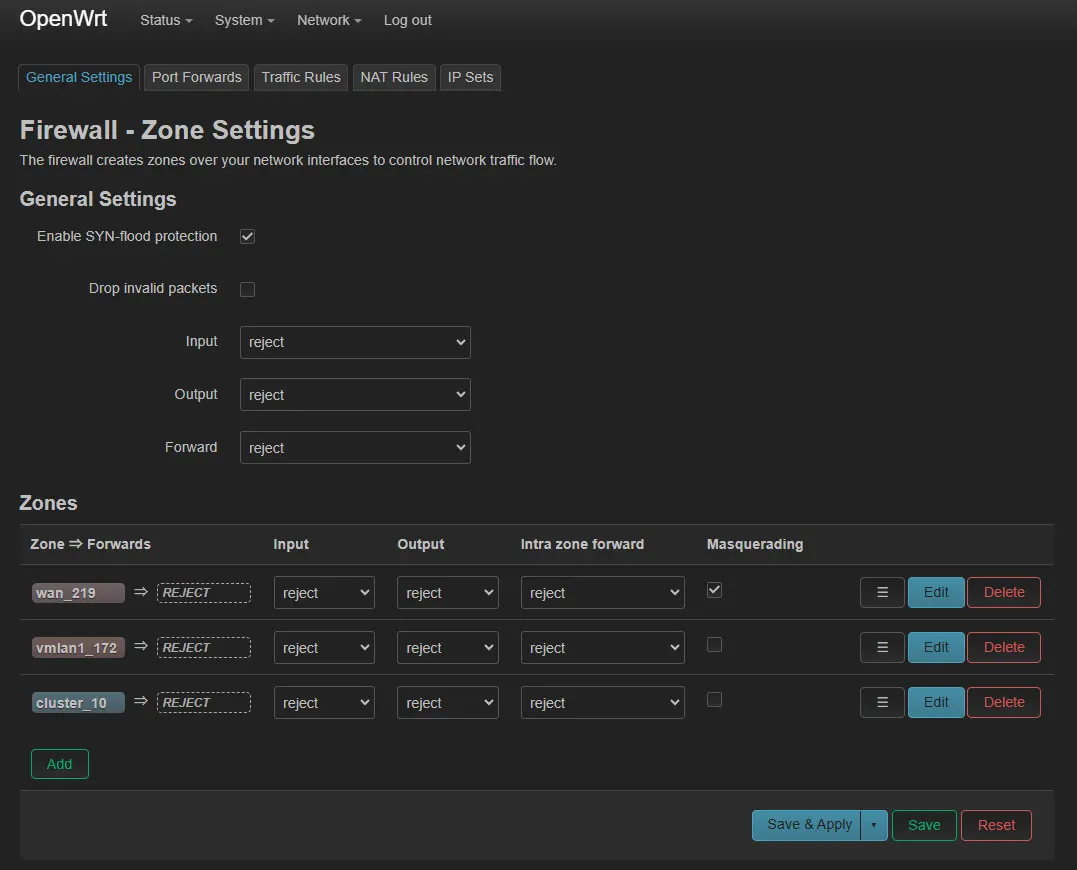Click the drag handle for wan_219 zone

[882, 592]
